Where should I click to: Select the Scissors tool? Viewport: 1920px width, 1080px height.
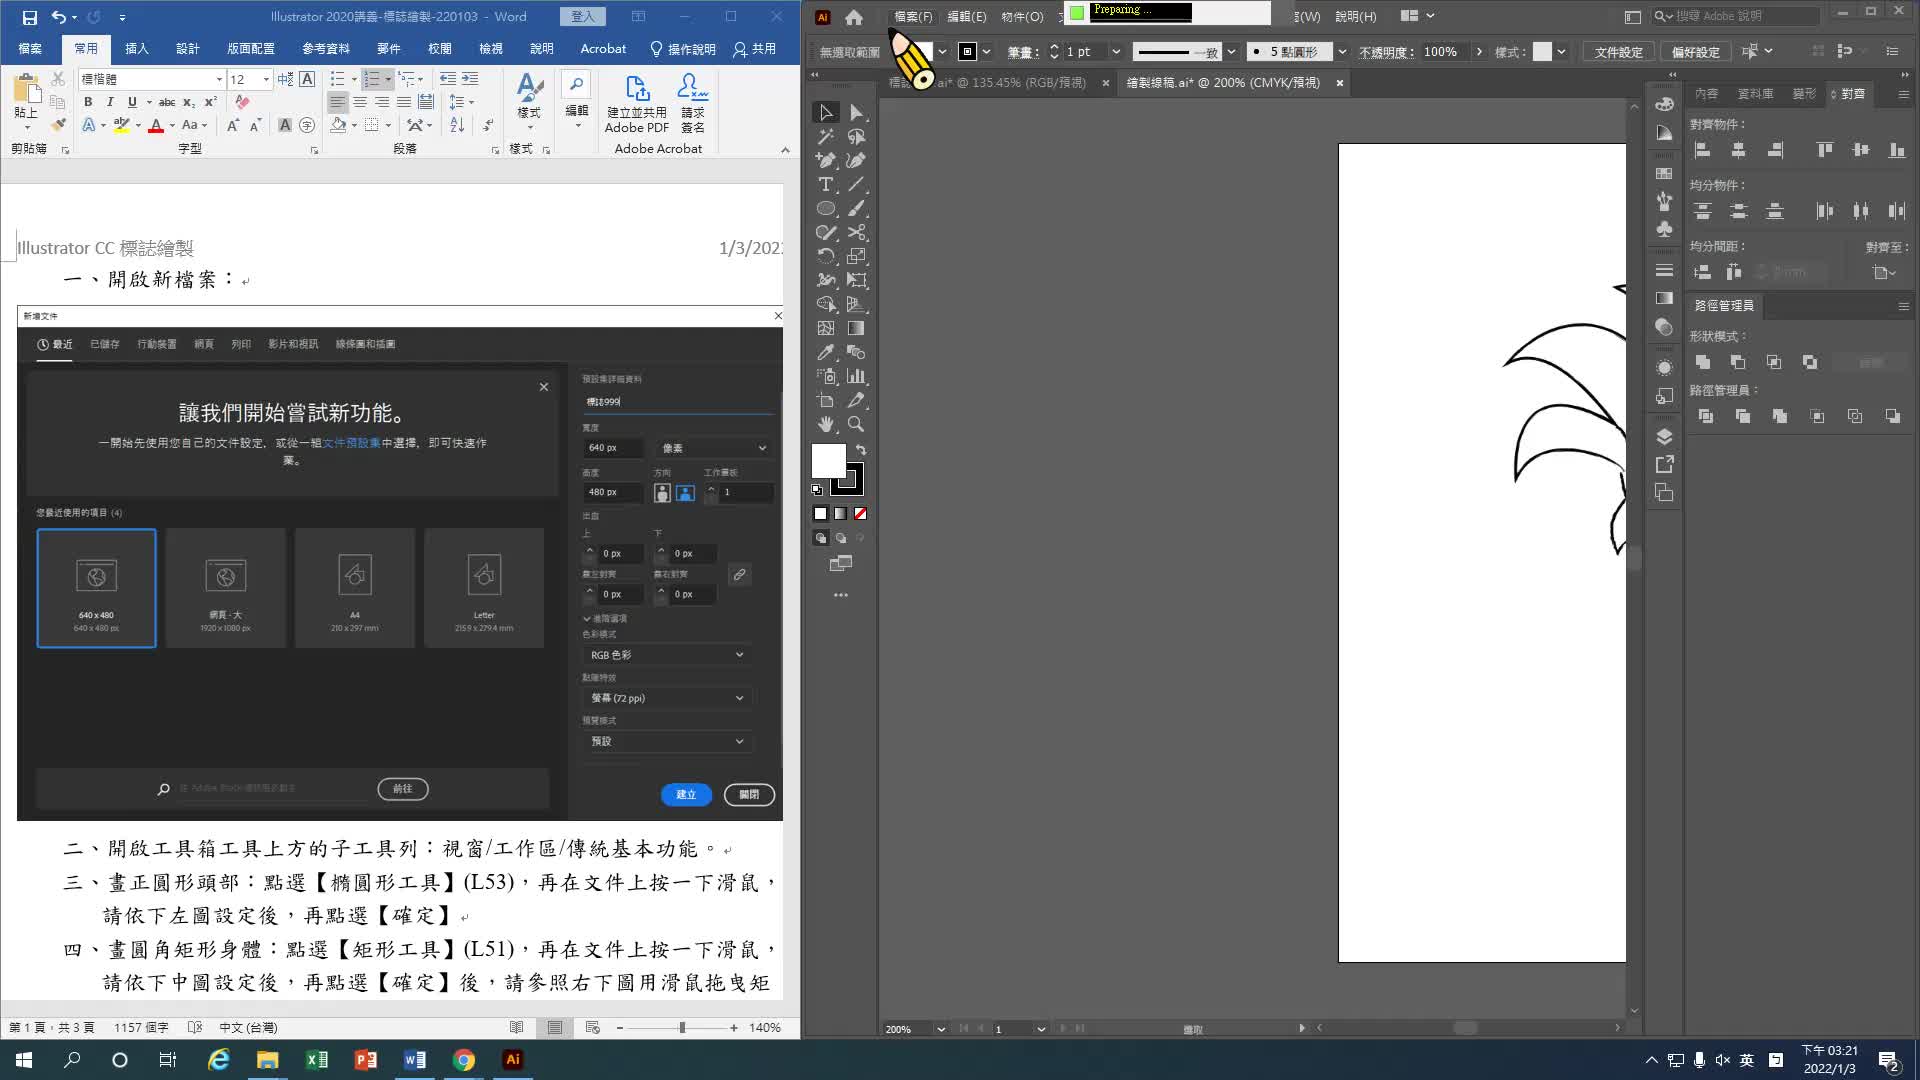pos(856,233)
